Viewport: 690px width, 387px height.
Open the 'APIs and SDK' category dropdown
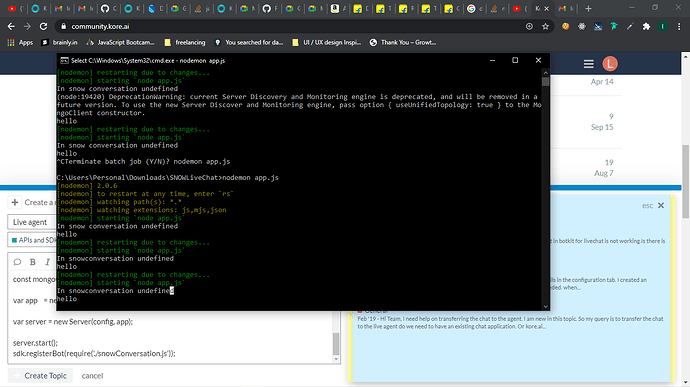click(x=32, y=240)
